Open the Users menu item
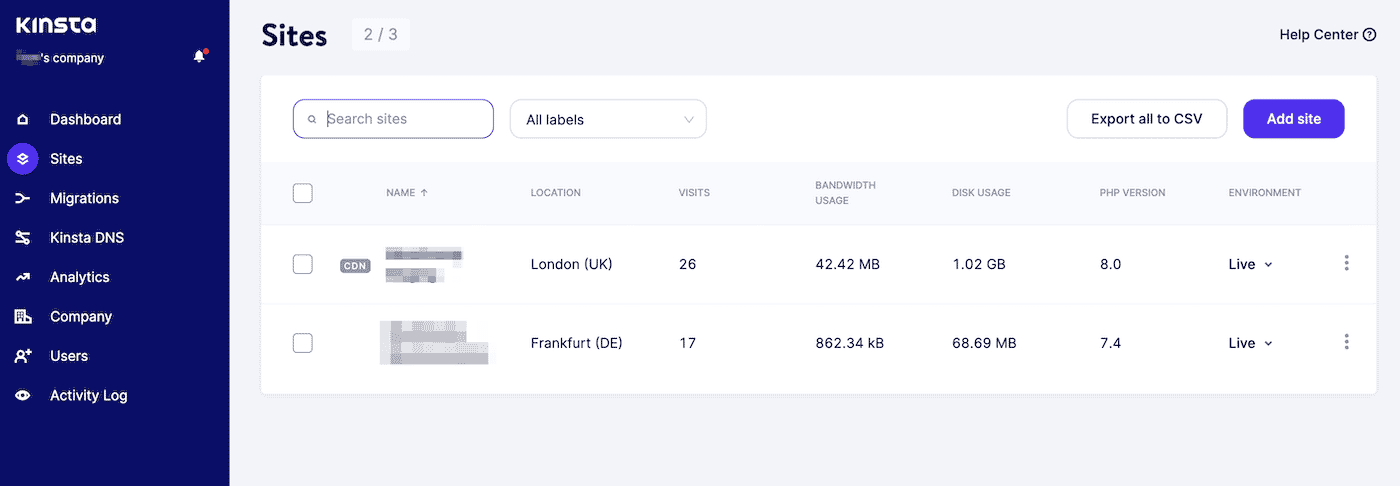Viewport: 1400px width, 486px height. tap(69, 356)
